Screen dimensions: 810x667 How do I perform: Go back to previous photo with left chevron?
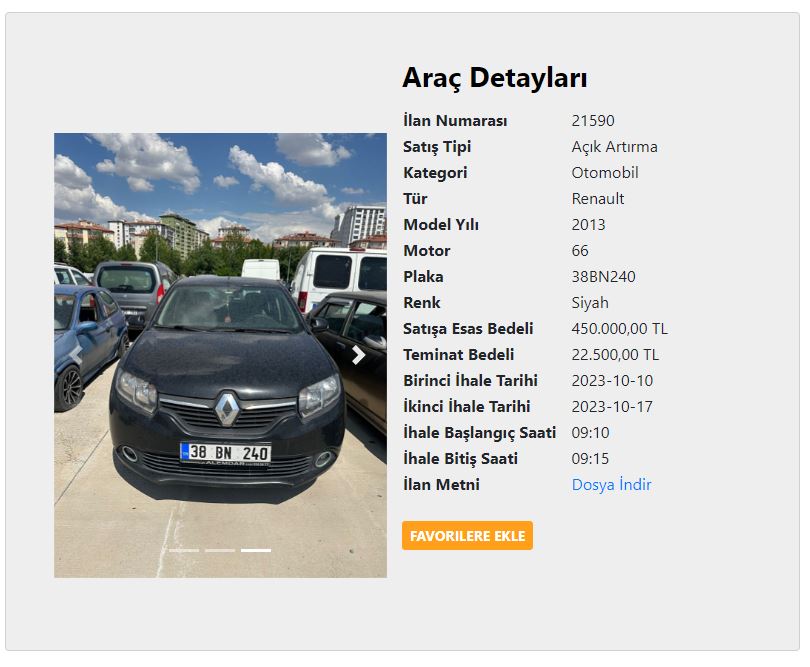76,355
